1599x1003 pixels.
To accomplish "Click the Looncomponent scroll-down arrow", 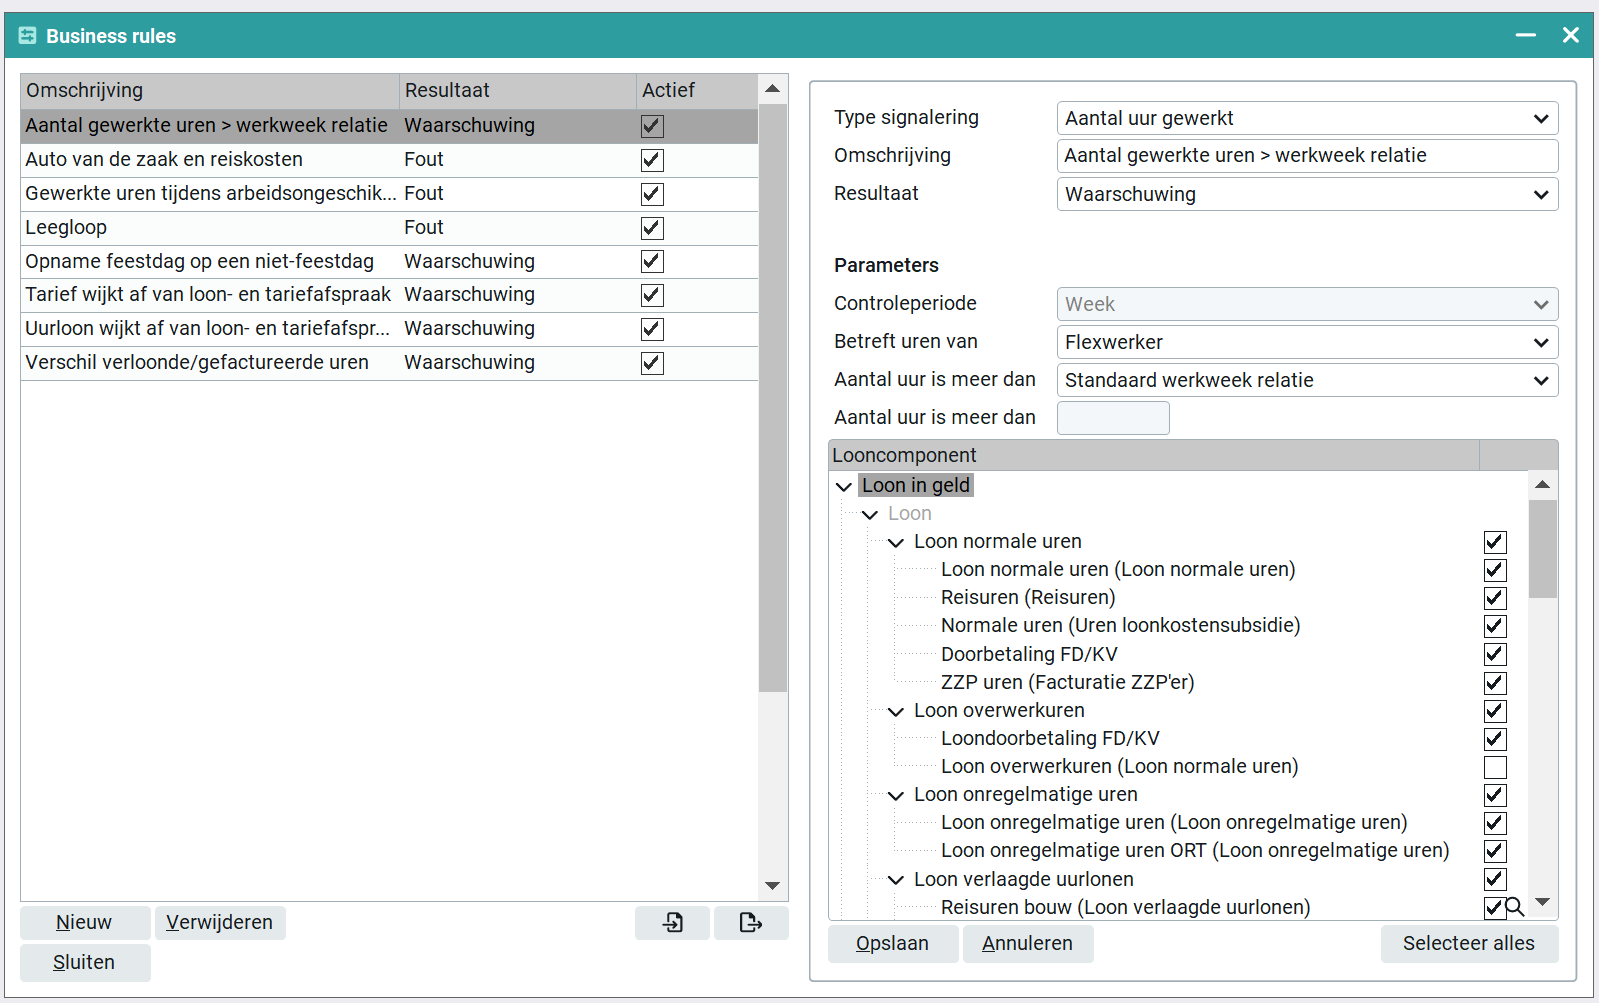I will tap(1543, 902).
